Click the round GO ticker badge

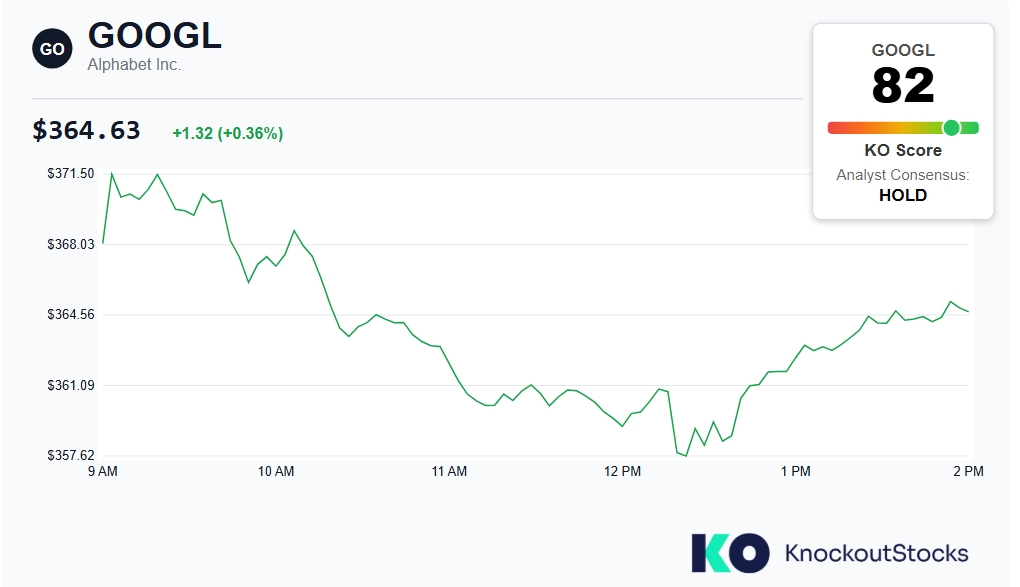point(52,49)
